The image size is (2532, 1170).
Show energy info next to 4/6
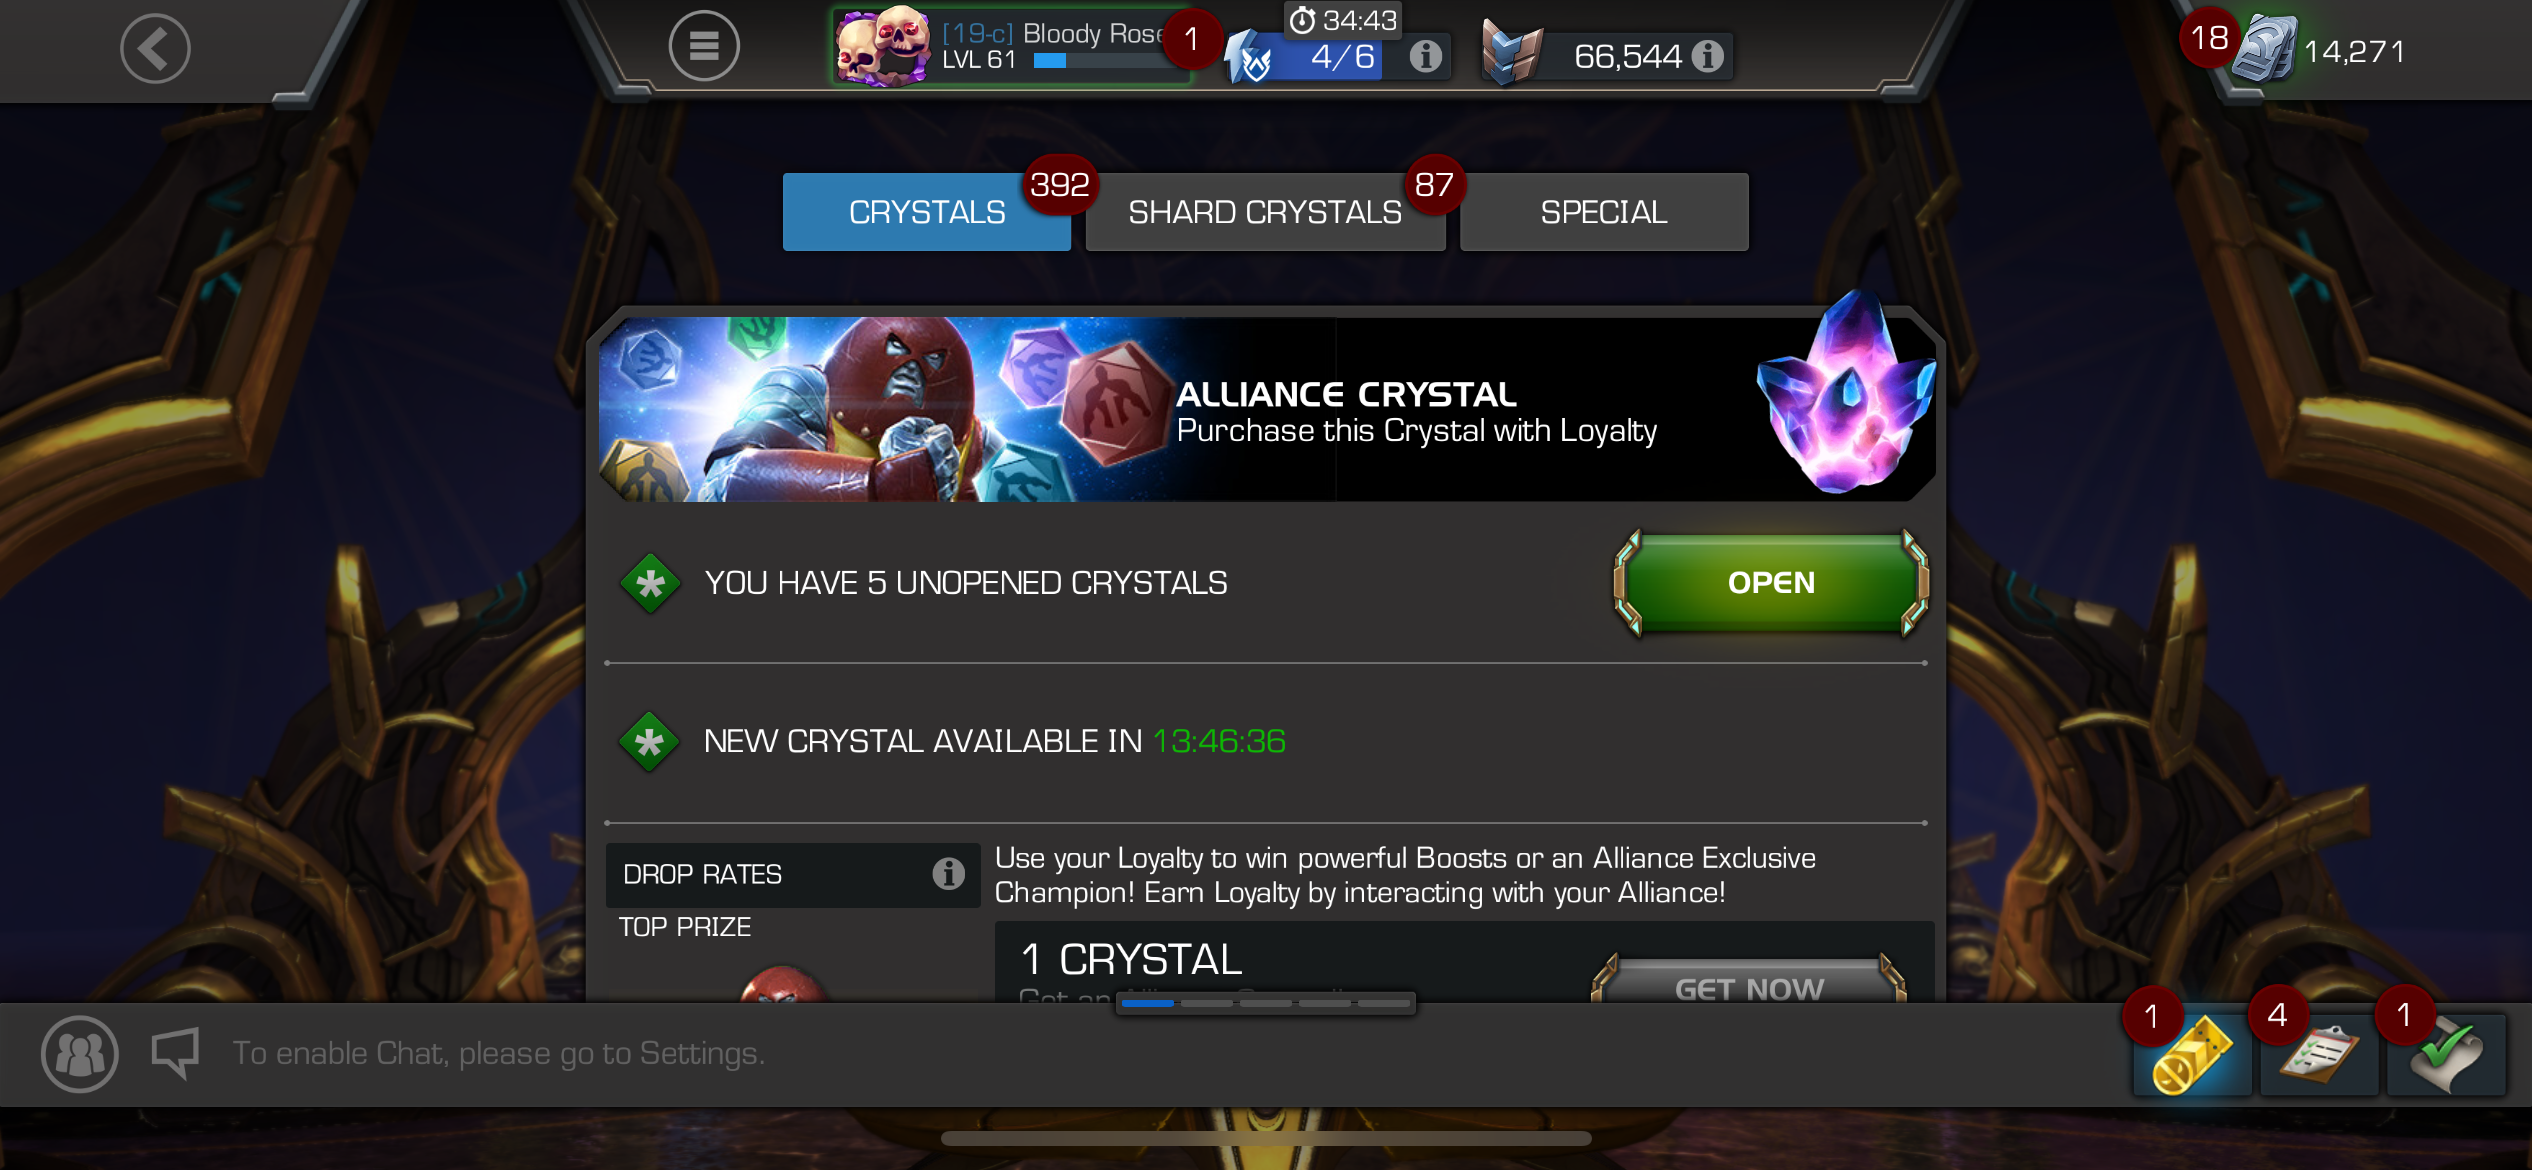coord(1426,56)
